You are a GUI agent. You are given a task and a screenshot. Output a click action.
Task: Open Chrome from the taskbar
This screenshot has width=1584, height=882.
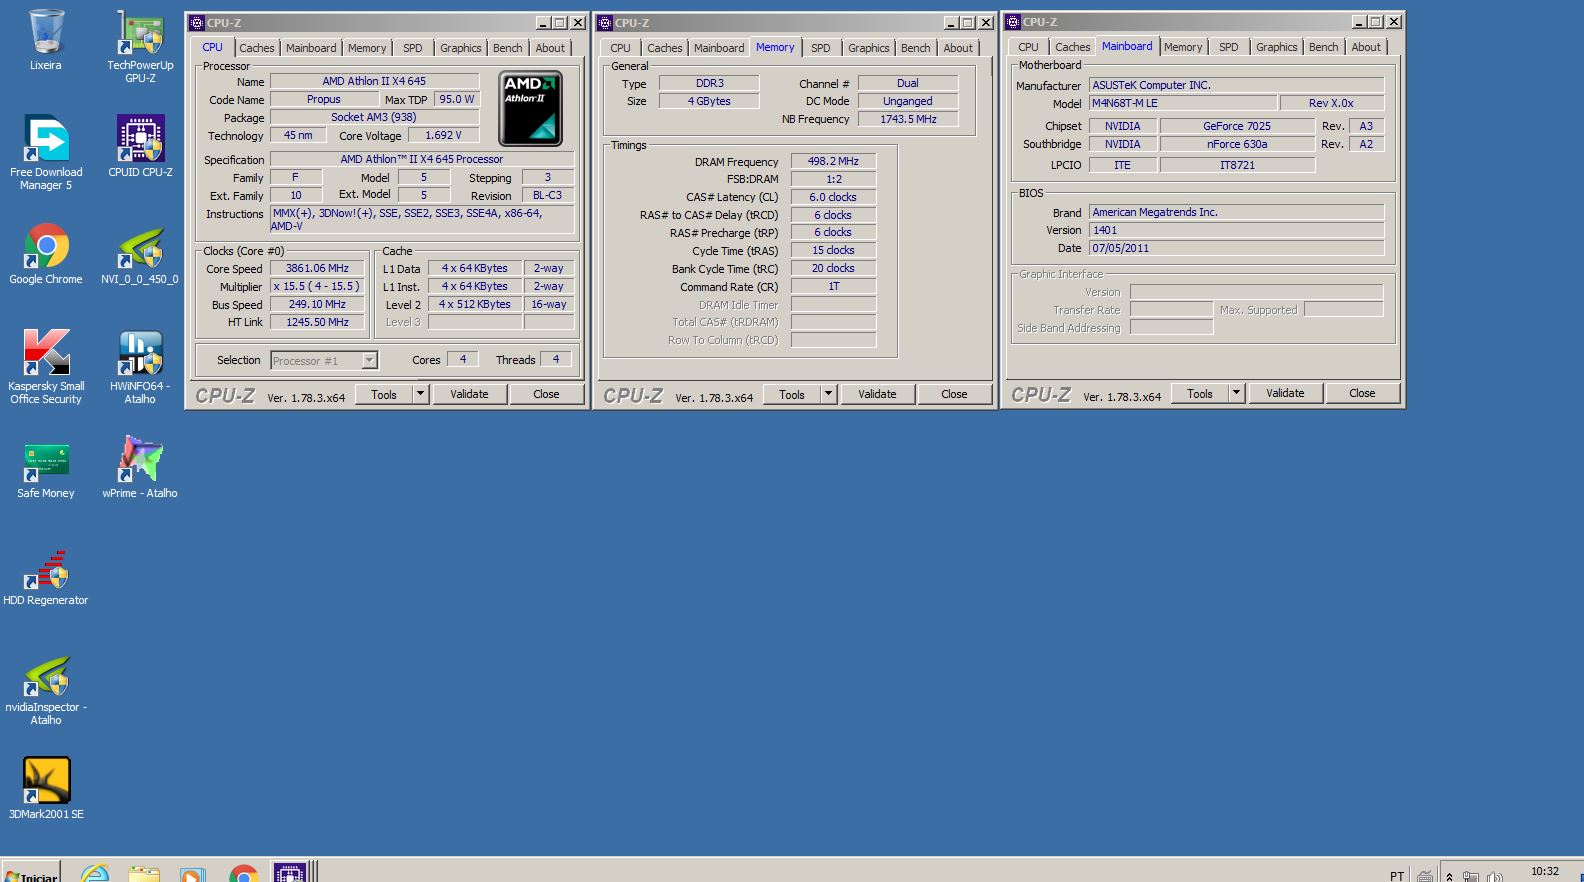coord(243,873)
